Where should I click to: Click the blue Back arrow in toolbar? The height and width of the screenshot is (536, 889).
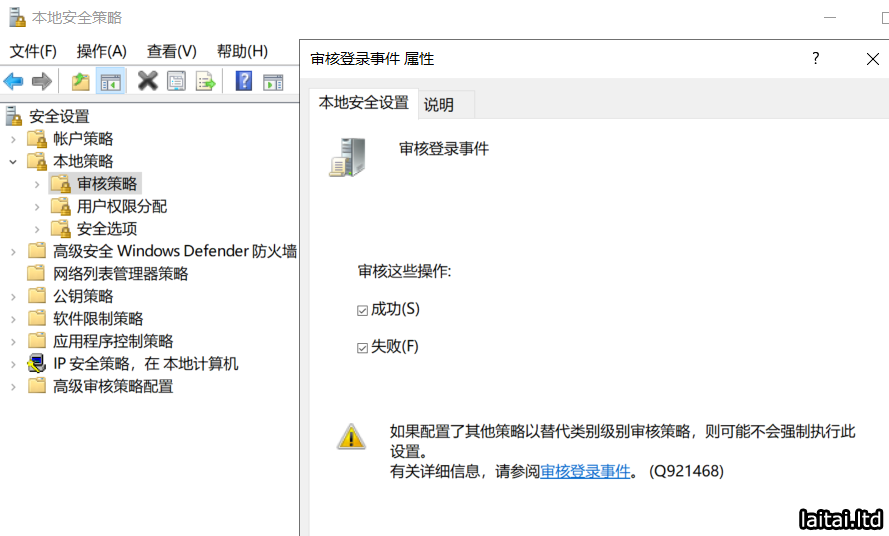pyautogui.click(x=14, y=82)
